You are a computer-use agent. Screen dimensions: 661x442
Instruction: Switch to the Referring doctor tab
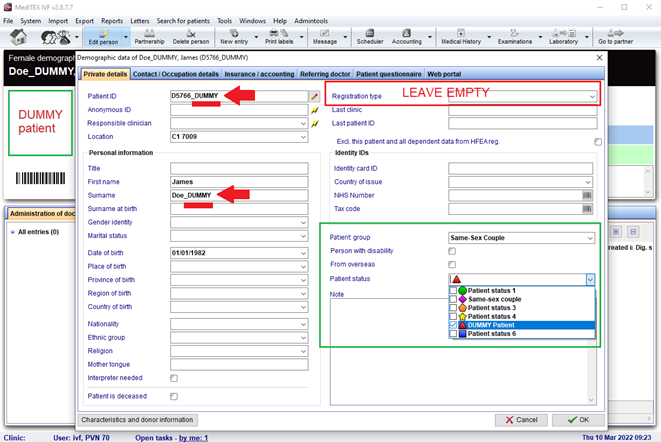(325, 74)
